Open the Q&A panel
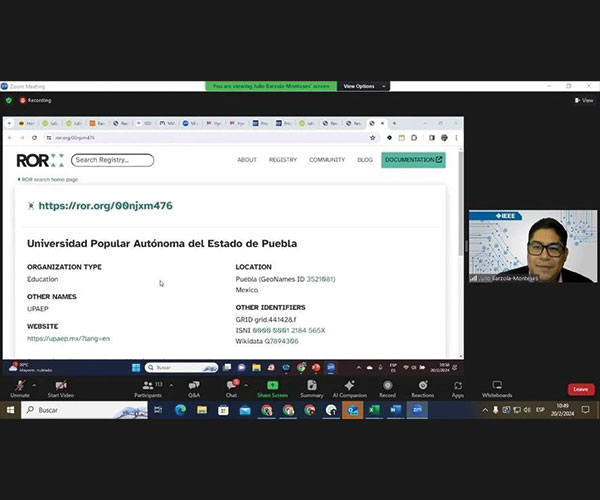 [x=194, y=389]
